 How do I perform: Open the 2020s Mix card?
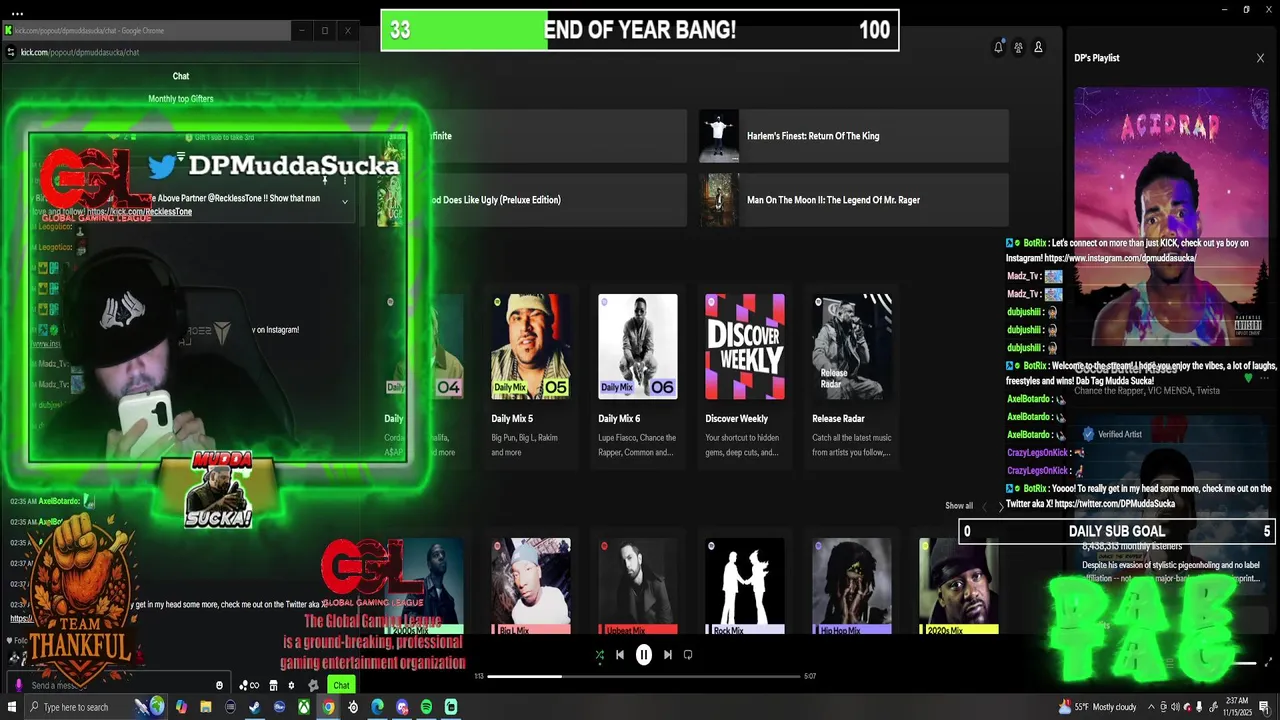click(x=959, y=587)
